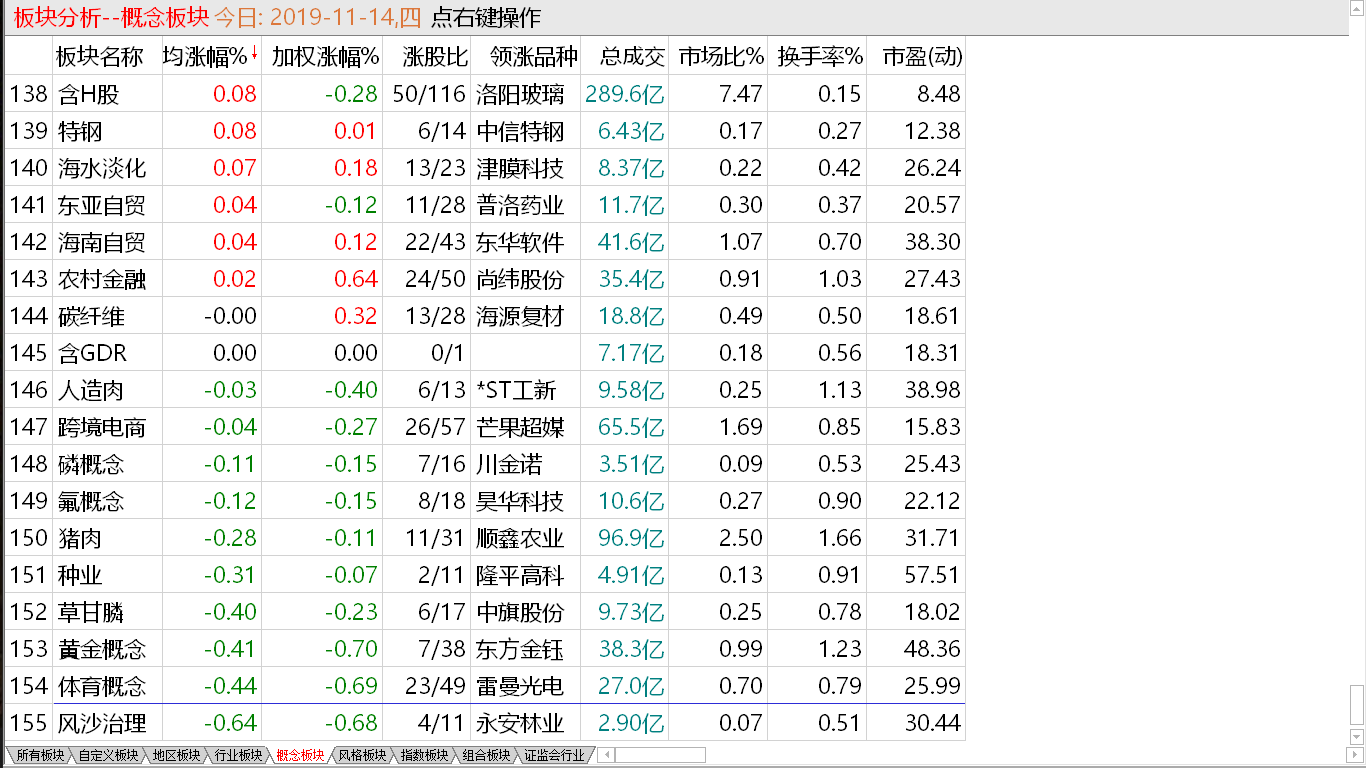Select the 东亚自贸 sector name
This screenshot has width=1366, height=768.
(102, 205)
